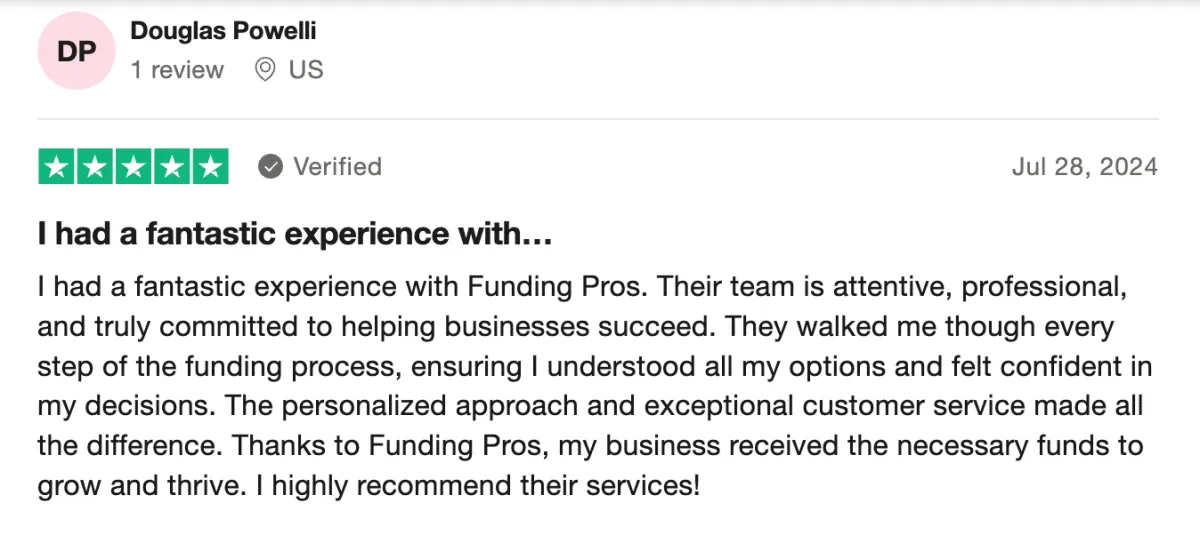Click the 'US' country label

306,70
